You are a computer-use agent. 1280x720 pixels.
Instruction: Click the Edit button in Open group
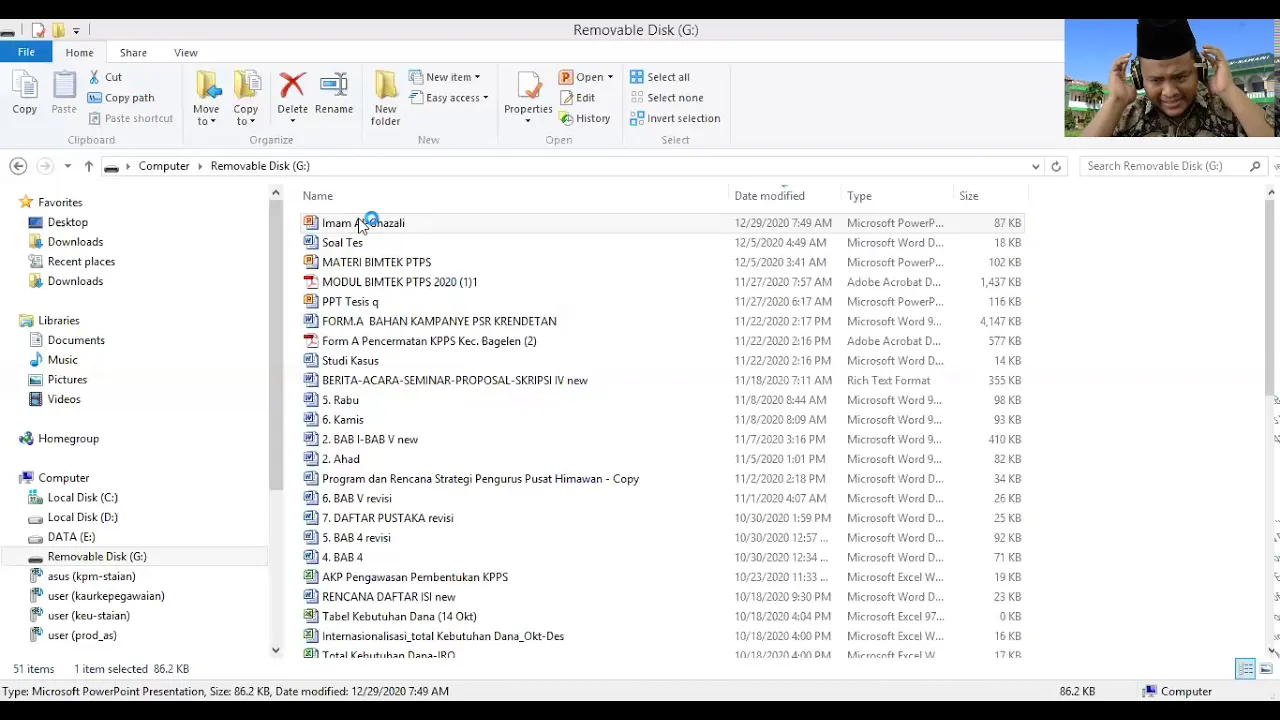tap(577, 98)
